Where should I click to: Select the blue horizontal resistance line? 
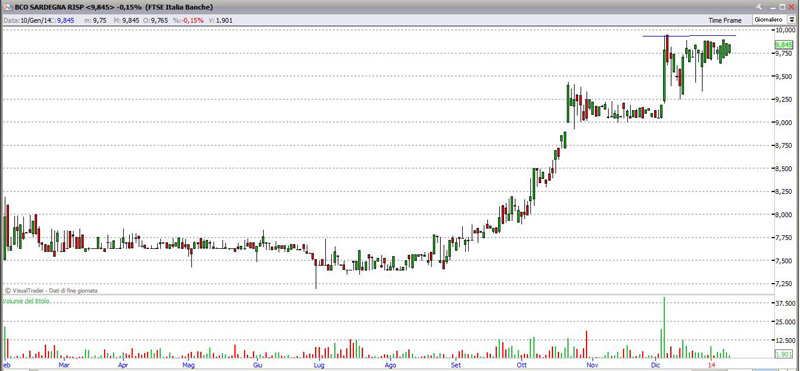pyautogui.click(x=689, y=36)
